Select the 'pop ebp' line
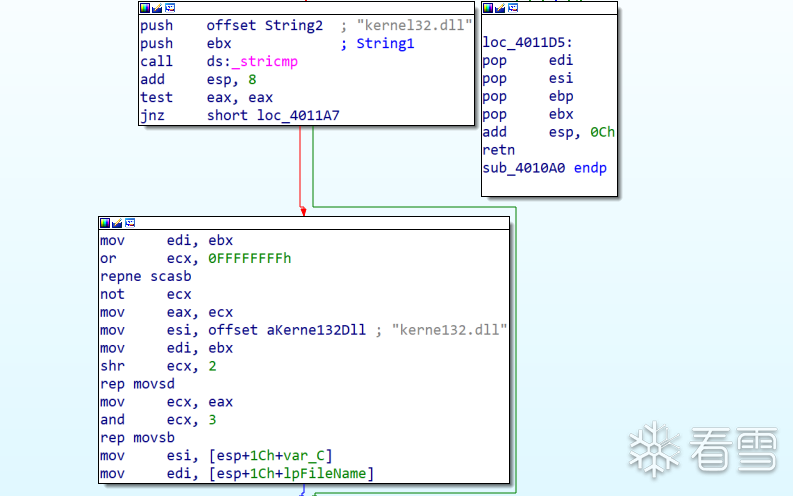The width and height of the screenshot is (793, 496). (x=527, y=97)
